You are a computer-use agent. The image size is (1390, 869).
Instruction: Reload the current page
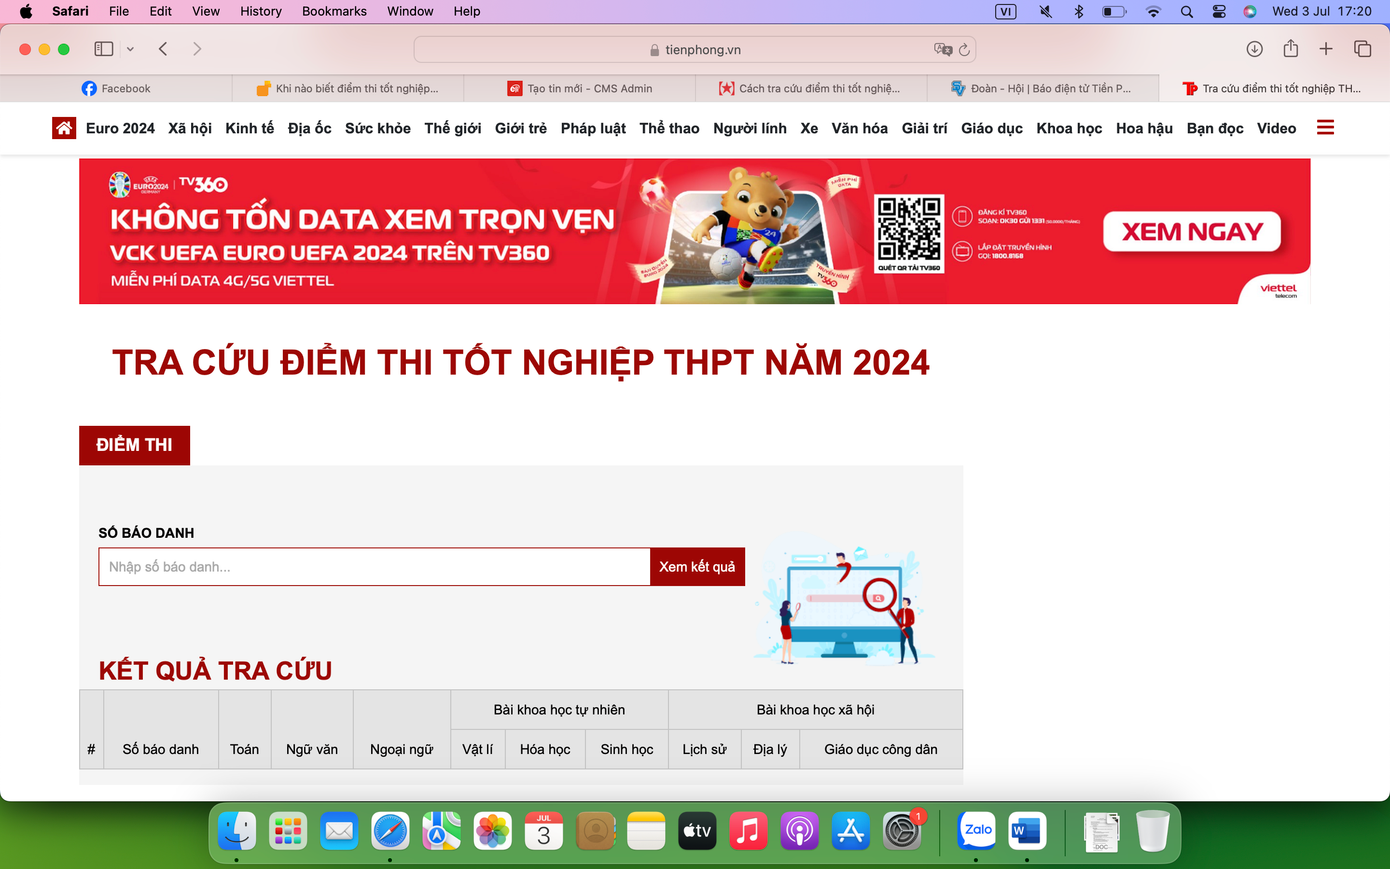[x=962, y=48]
